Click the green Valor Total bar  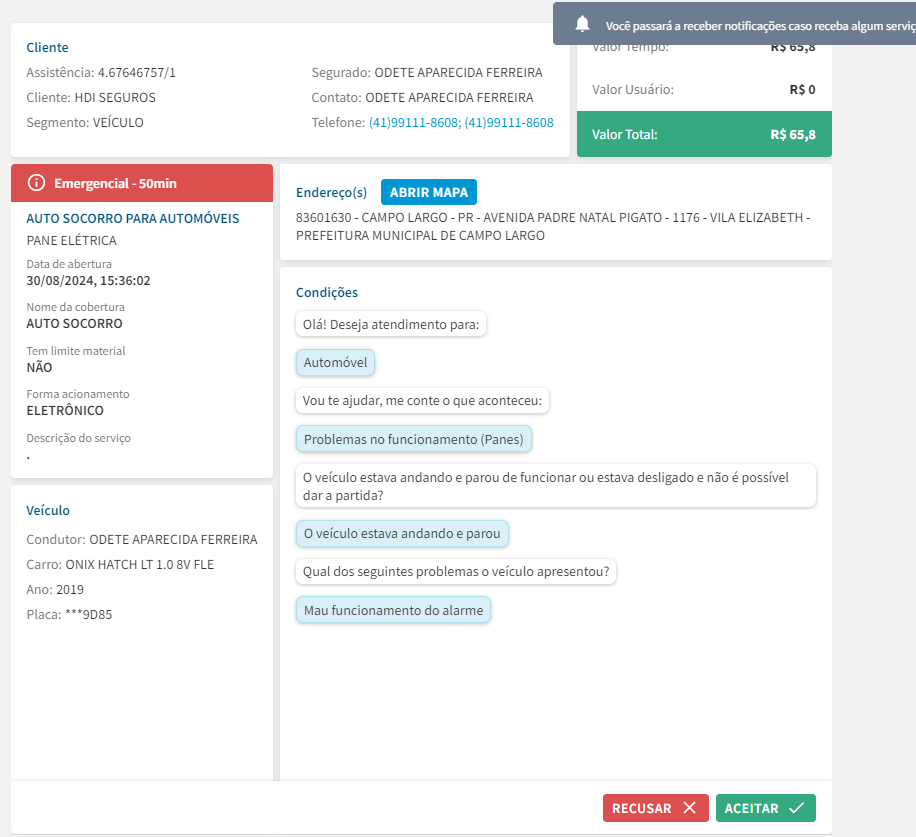click(704, 135)
